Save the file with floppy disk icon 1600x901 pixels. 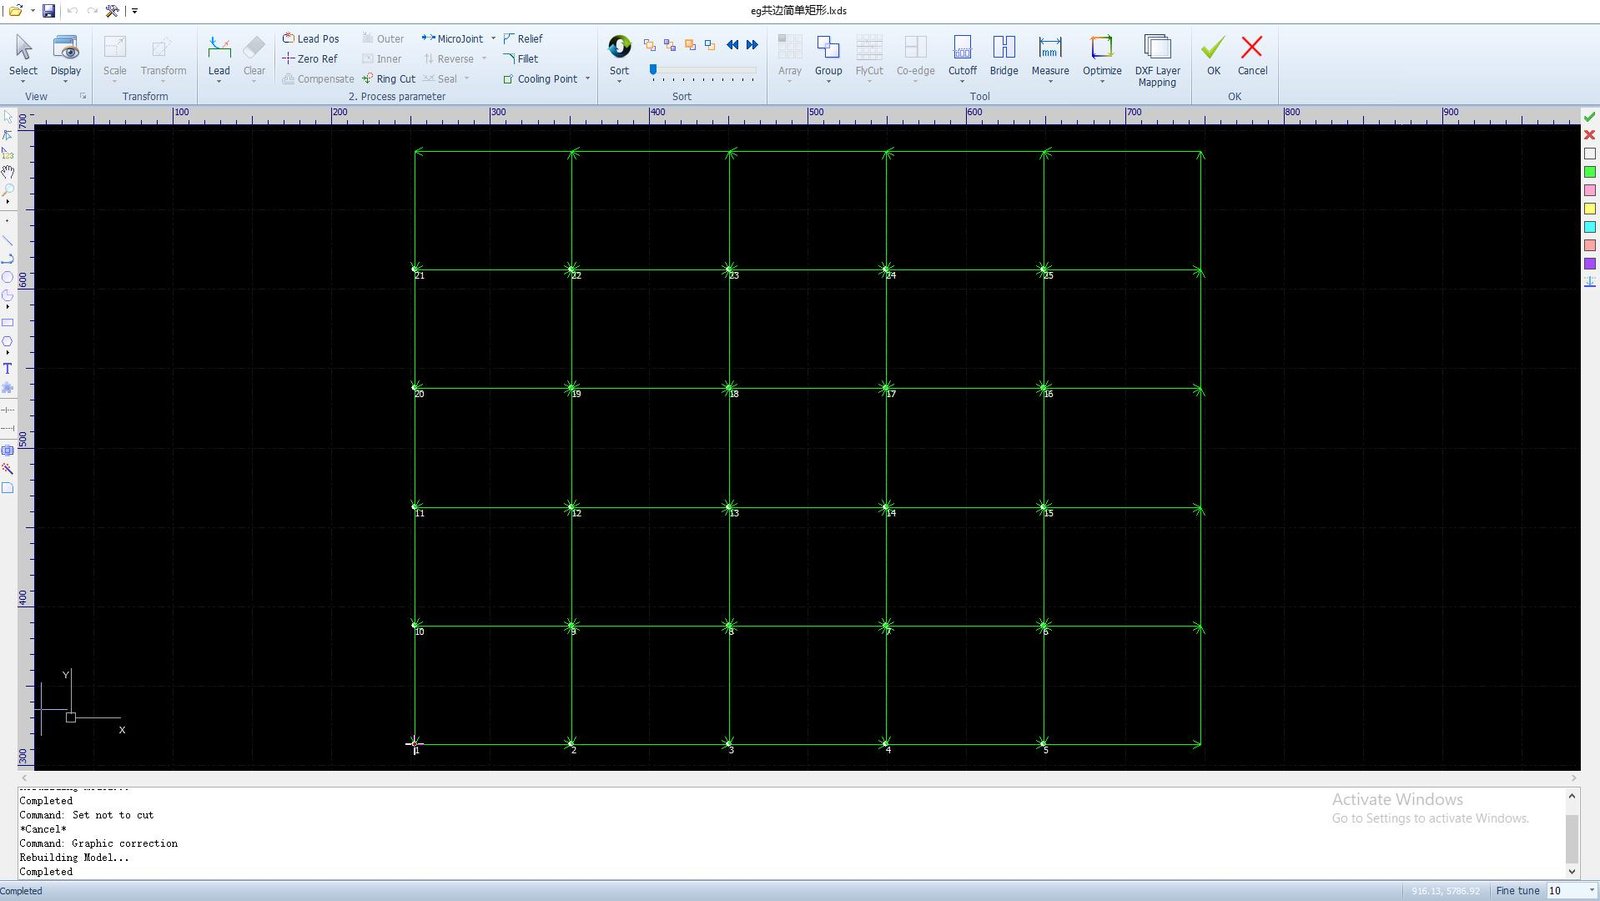click(48, 10)
